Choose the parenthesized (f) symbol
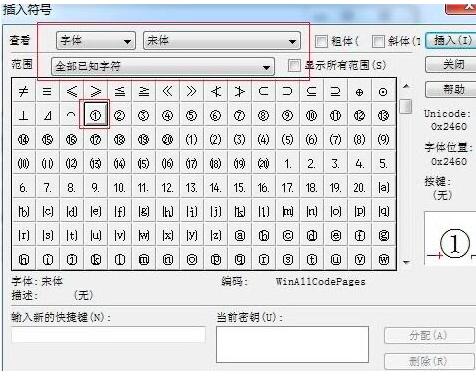This screenshot has width=476, height=377. point(119,211)
